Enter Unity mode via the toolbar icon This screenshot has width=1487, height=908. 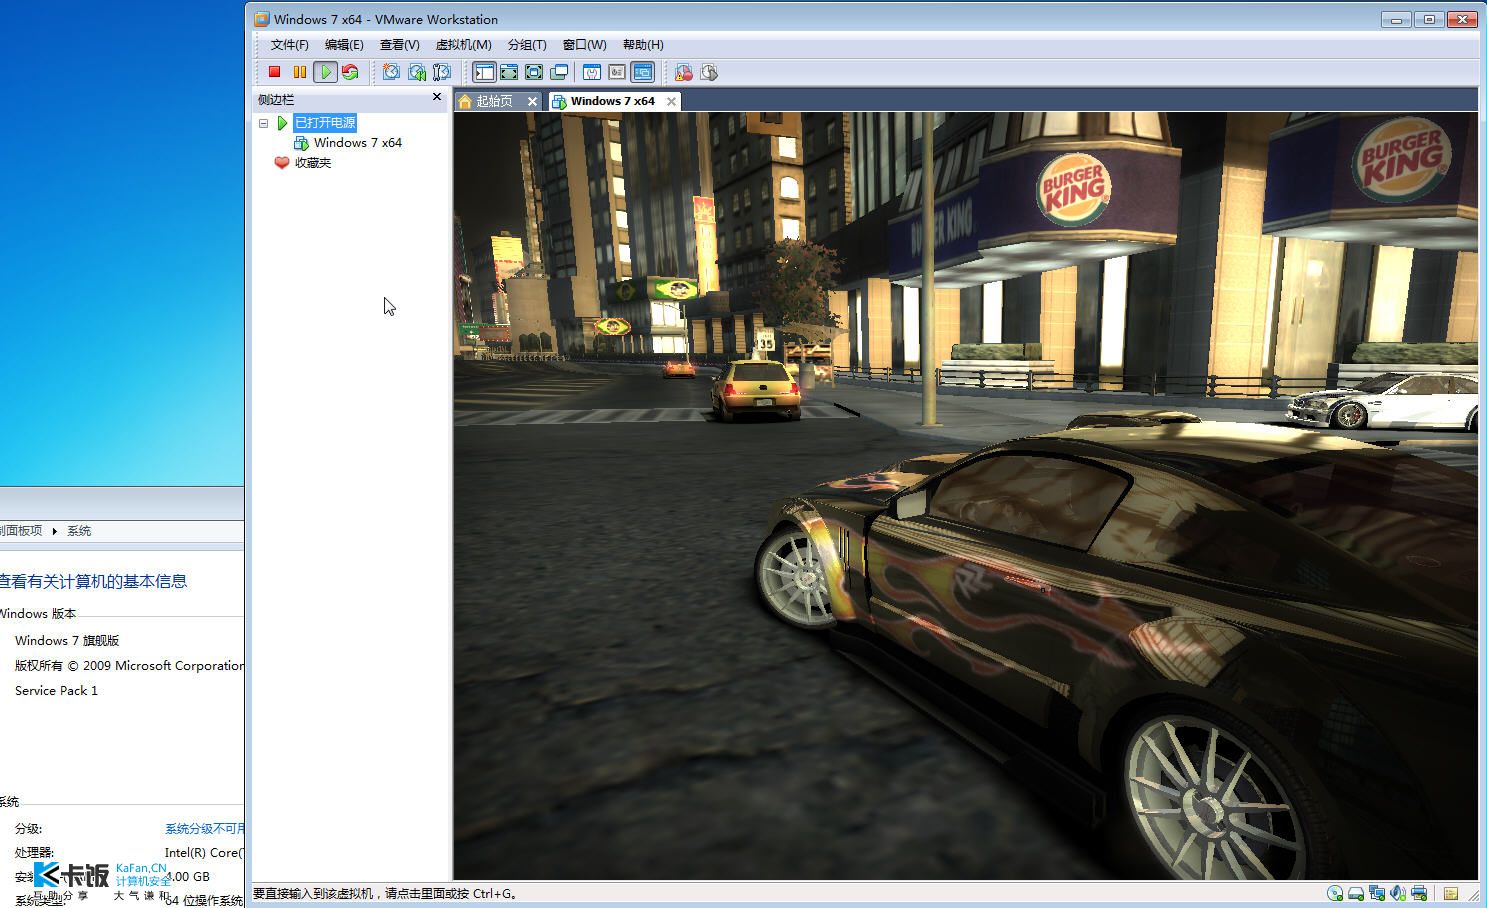pyautogui.click(x=559, y=72)
